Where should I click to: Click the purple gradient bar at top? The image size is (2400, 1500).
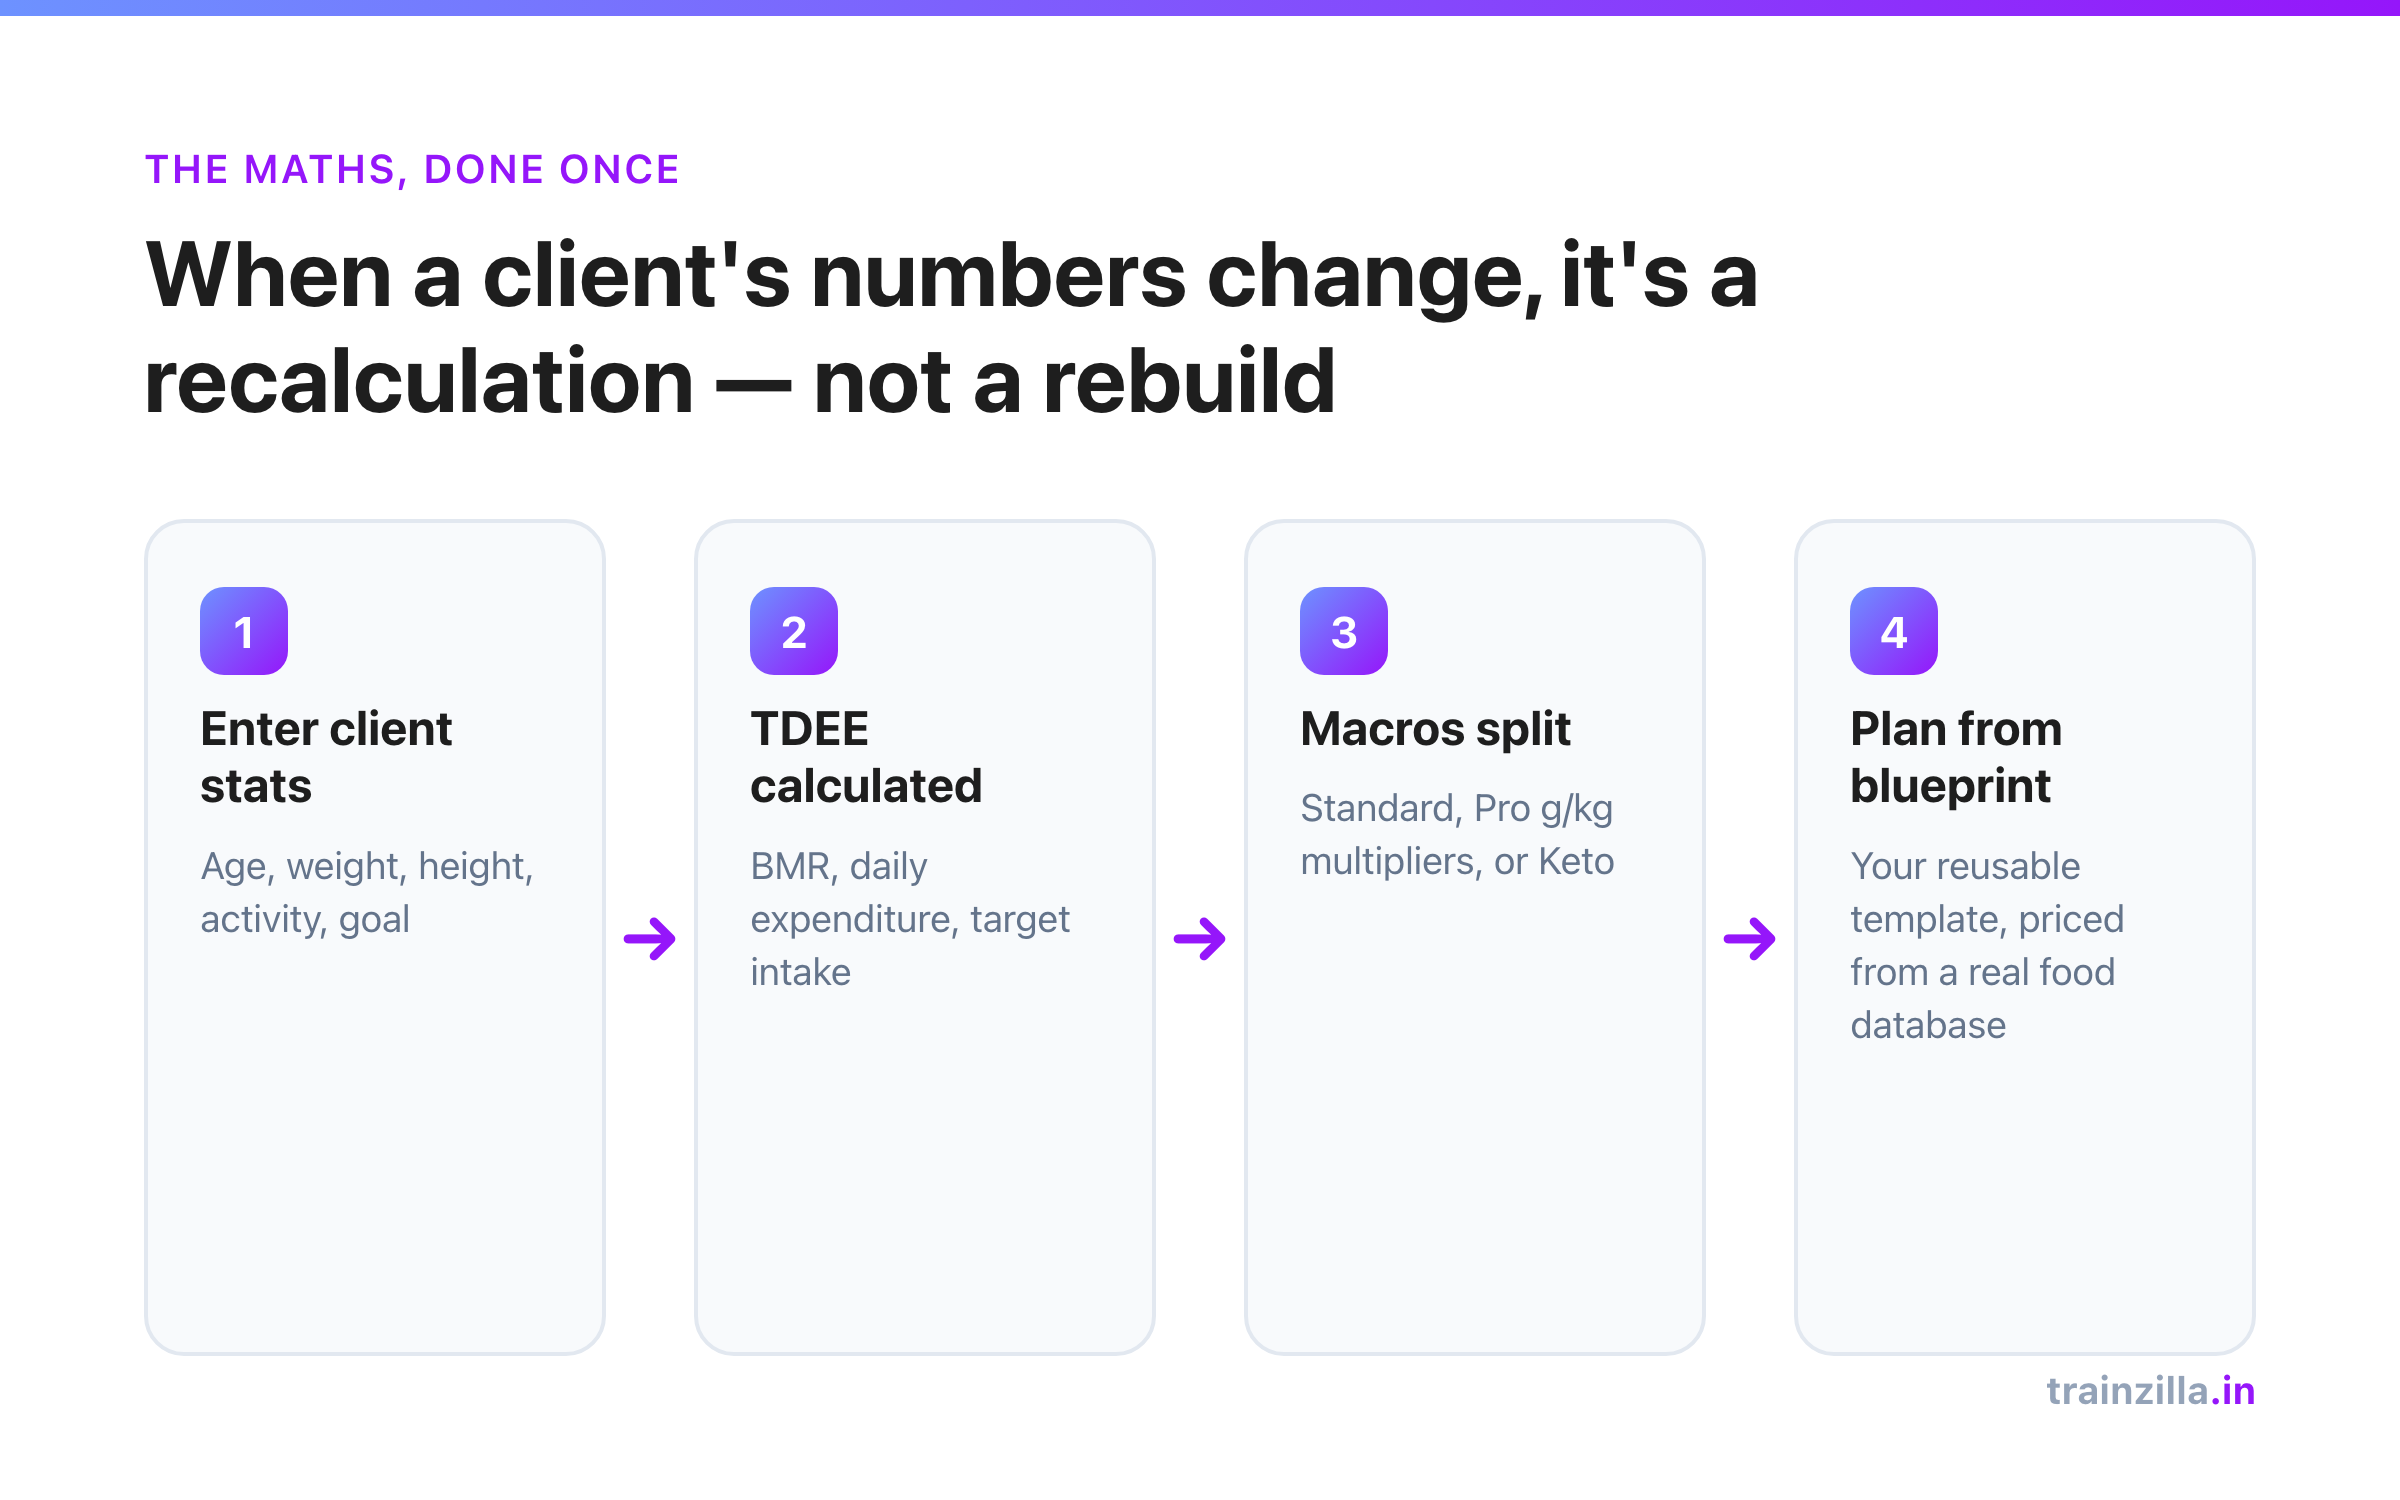[1200, 8]
